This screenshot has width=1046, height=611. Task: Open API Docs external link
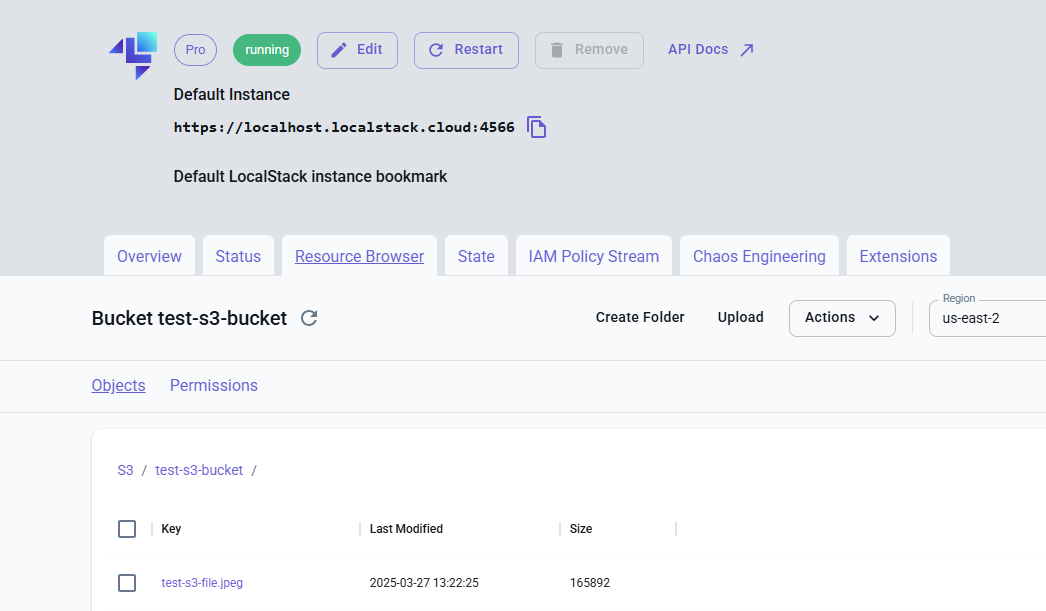[711, 50]
